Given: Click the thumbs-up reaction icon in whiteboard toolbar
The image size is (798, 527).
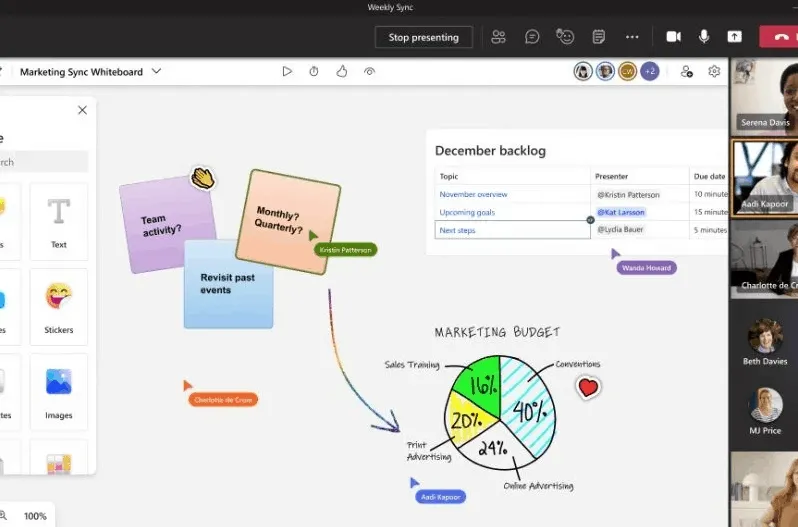Looking at the screenshot, I should pos(341,72).
